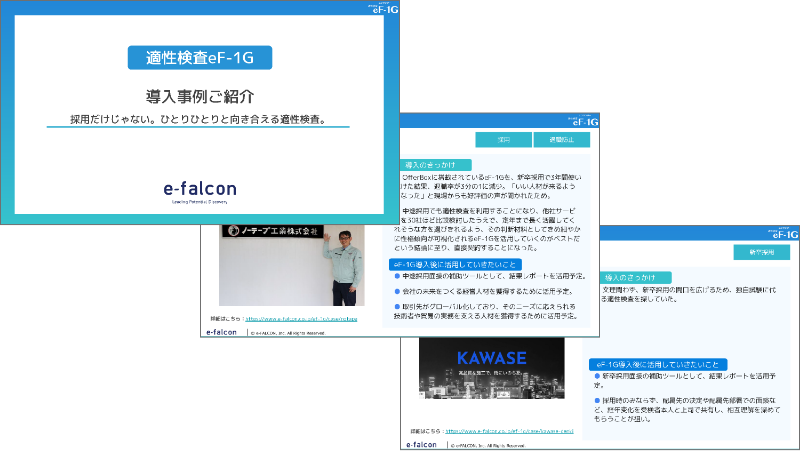Click the 適性検査eF-1G blue title banner
This screenshot has height=451, width=800.
point(199,58)
